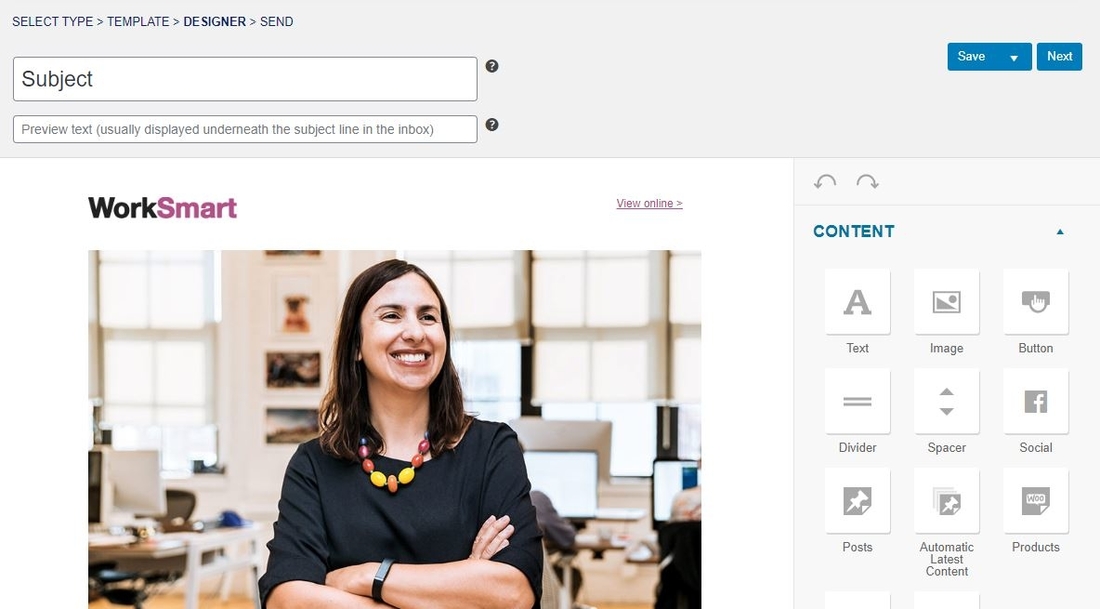Click the undo arrow icon
1100x609 pixels.
[825, 182]
